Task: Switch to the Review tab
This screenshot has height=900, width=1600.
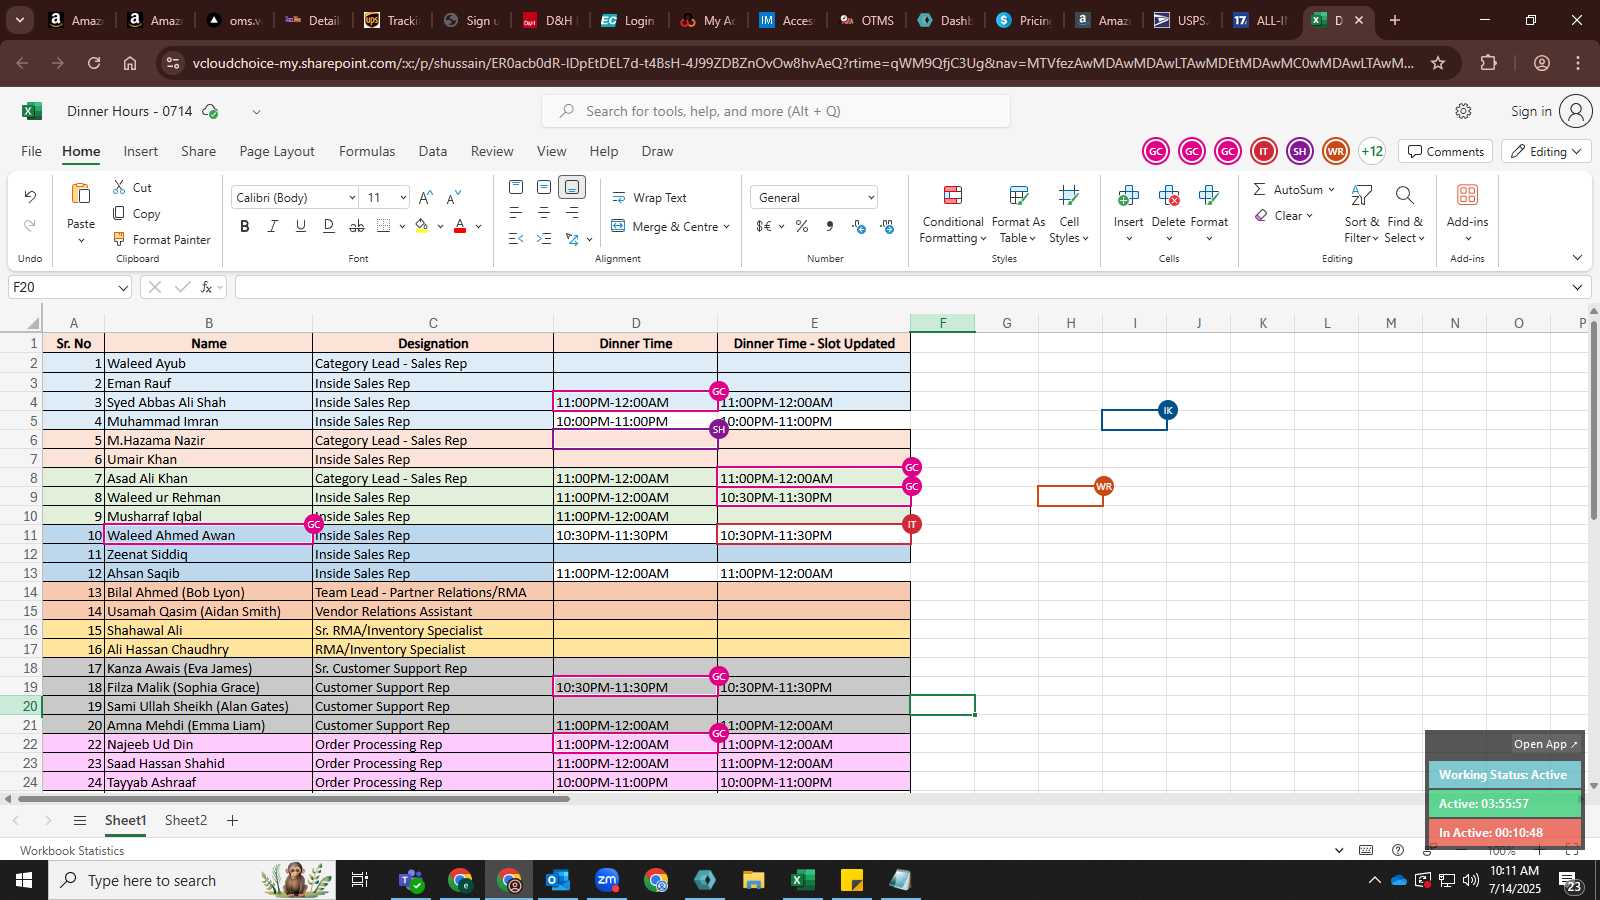Action: coord(492,151)
